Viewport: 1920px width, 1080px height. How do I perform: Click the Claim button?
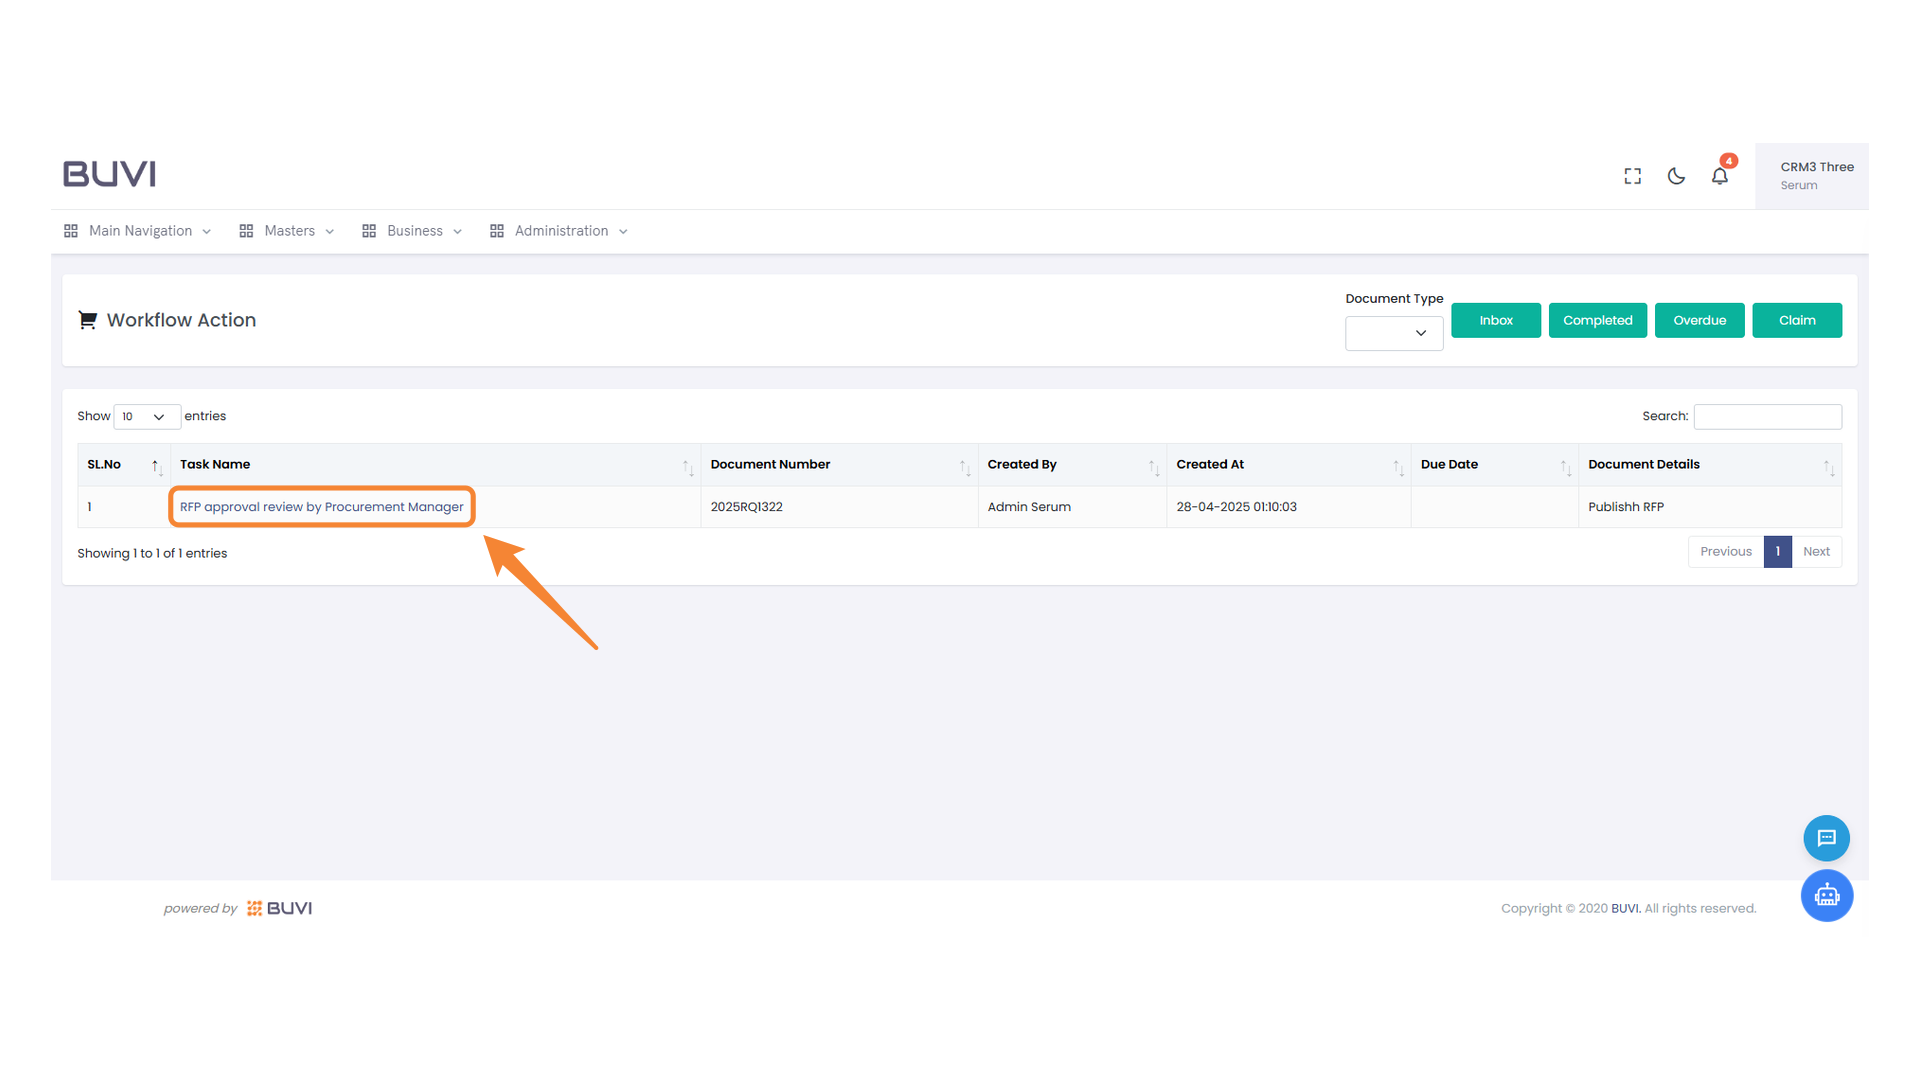[1796, 320]
